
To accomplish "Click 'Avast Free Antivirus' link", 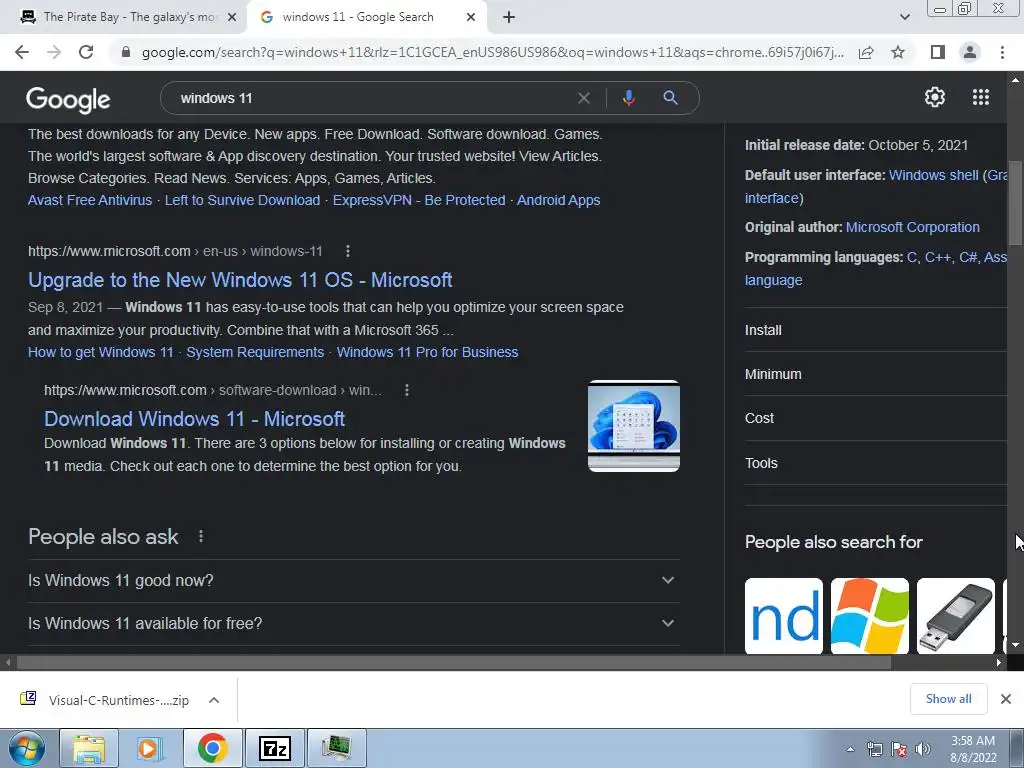I will point(90,200).
